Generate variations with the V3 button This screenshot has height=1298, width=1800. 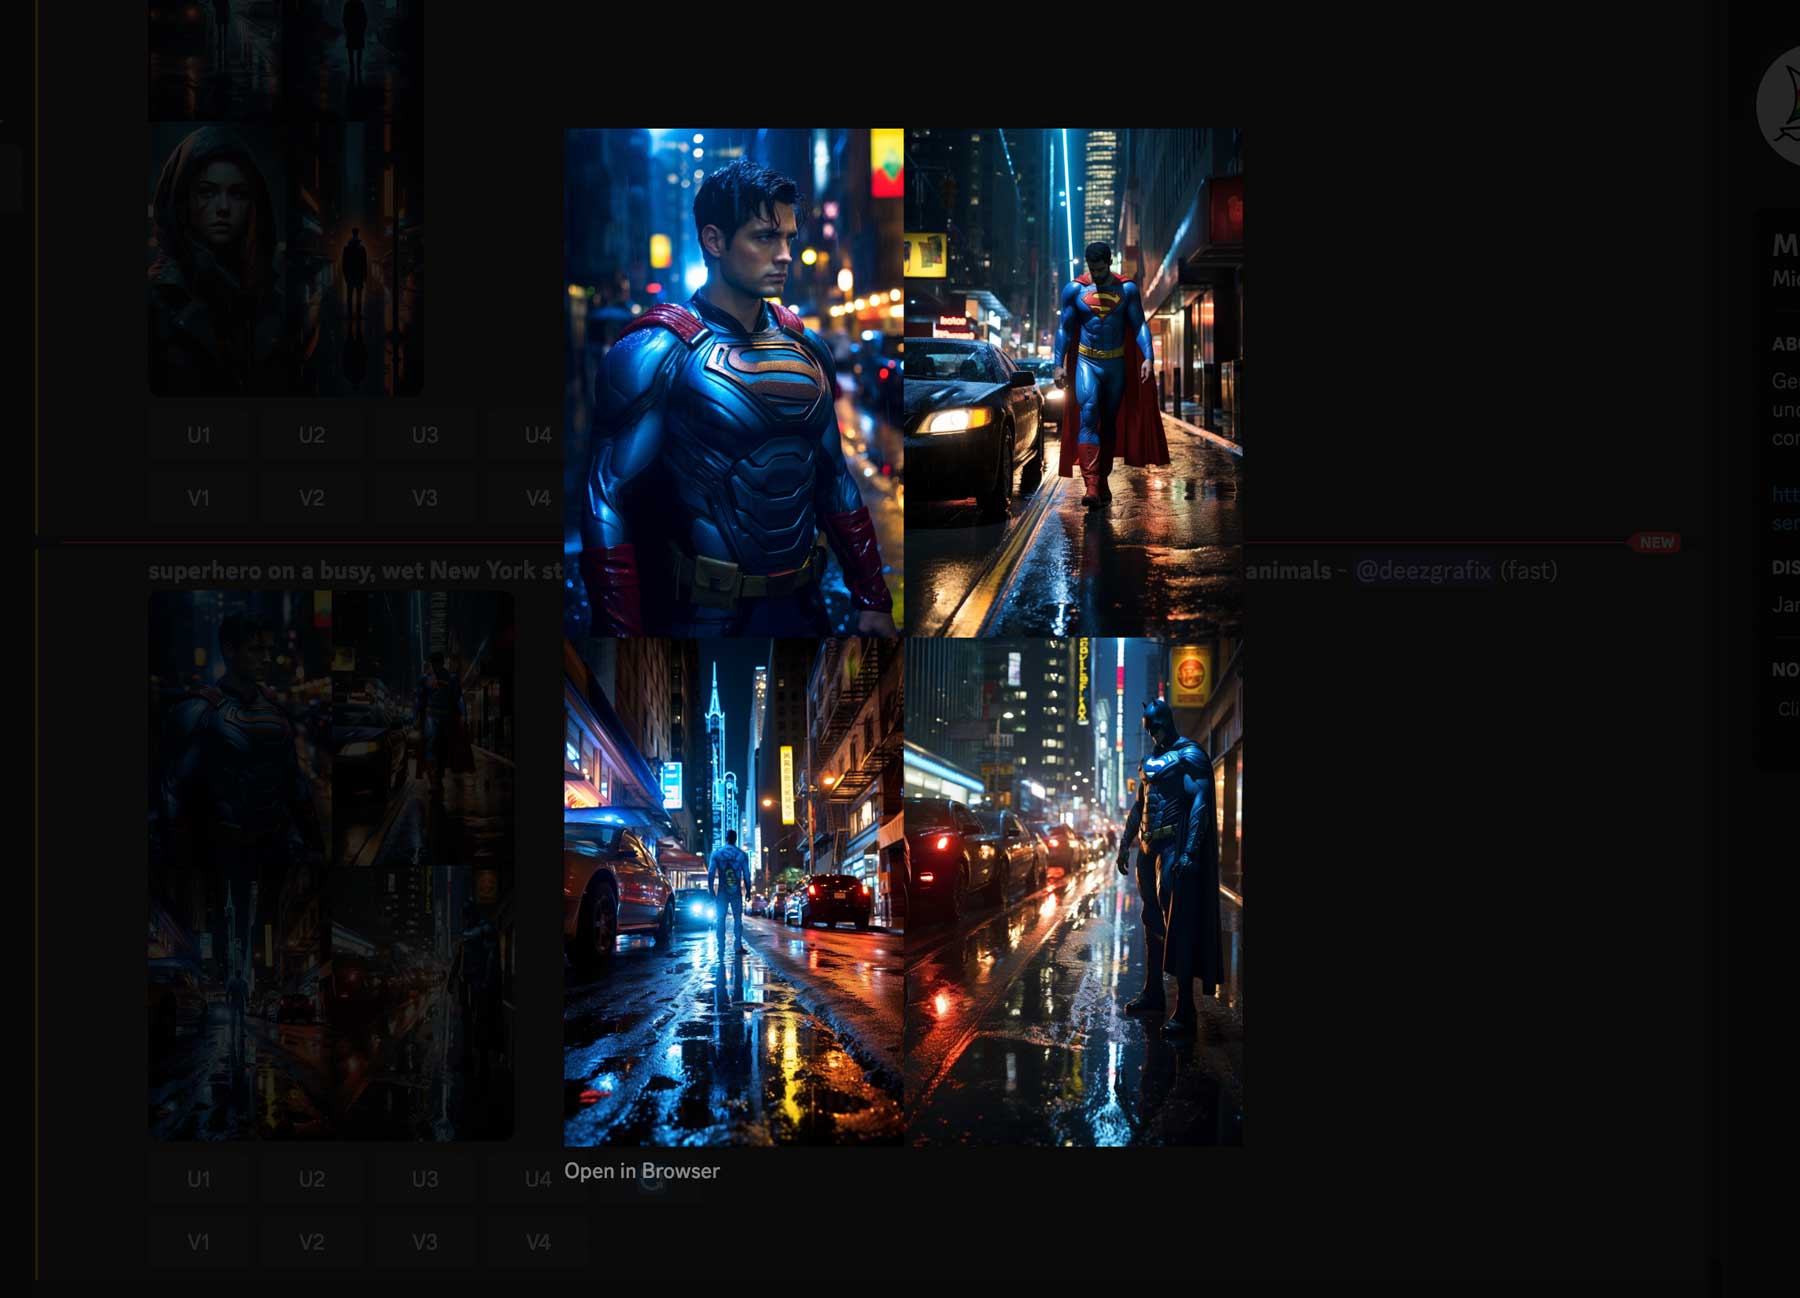pos(423,497)
